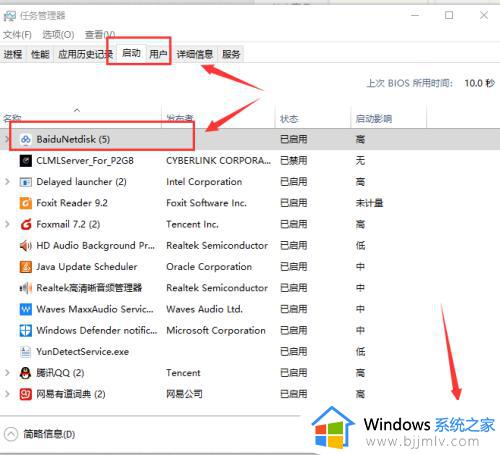Viewport: 500px width, 455px height.
Task: Expand the Foxmail 7.2 (2) group
Action: click(7, 224)
